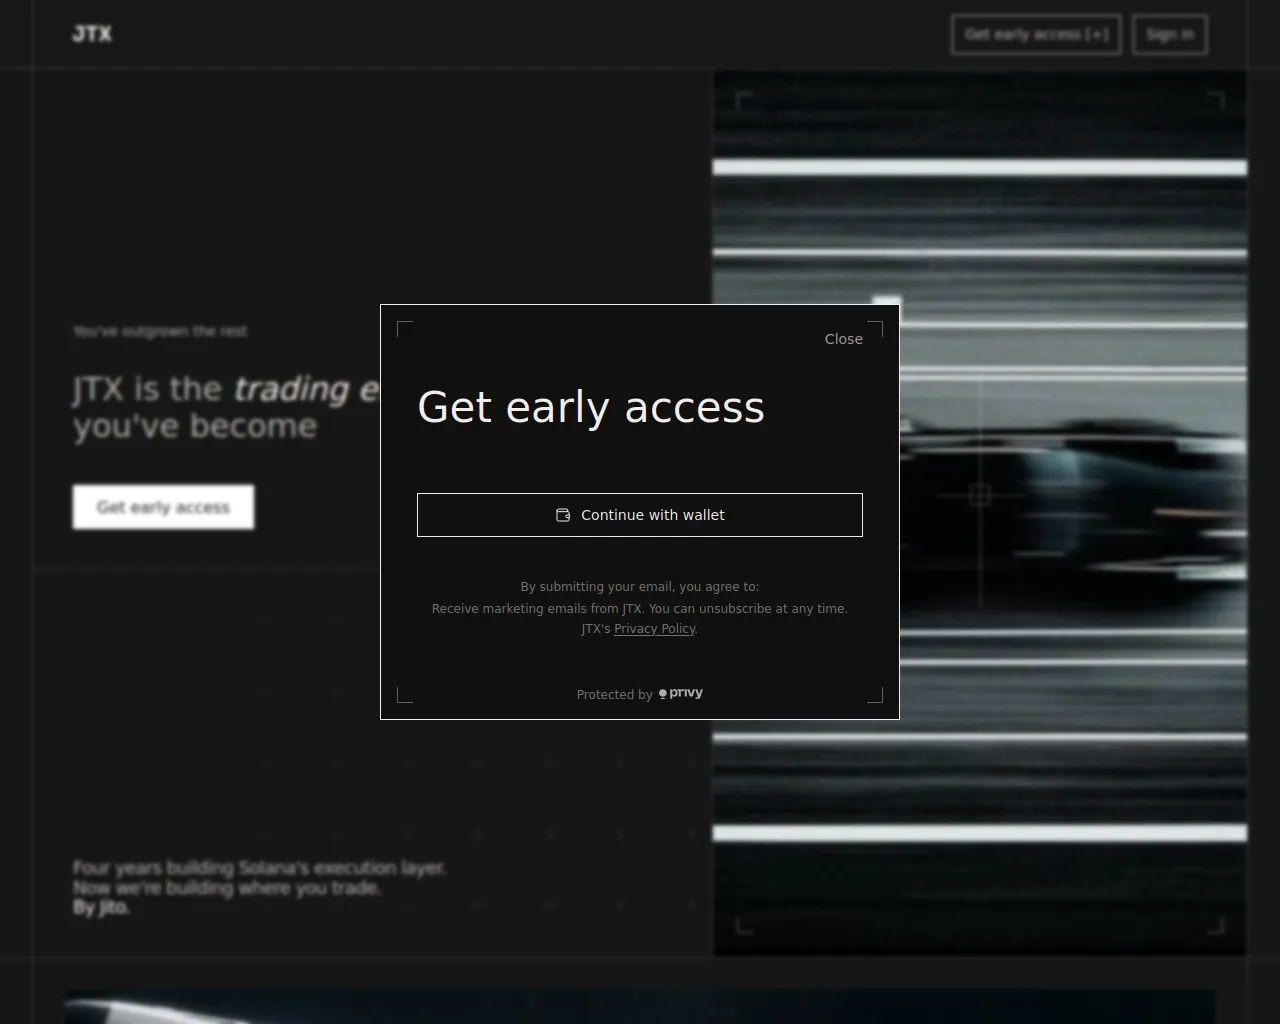Click the Get early access dialog heading

click(x=591, y=407)
